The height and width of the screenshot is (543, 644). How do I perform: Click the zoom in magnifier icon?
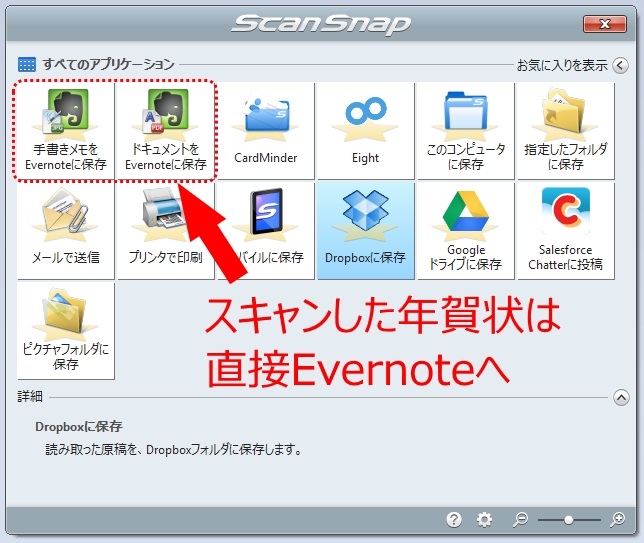(617, 520)
